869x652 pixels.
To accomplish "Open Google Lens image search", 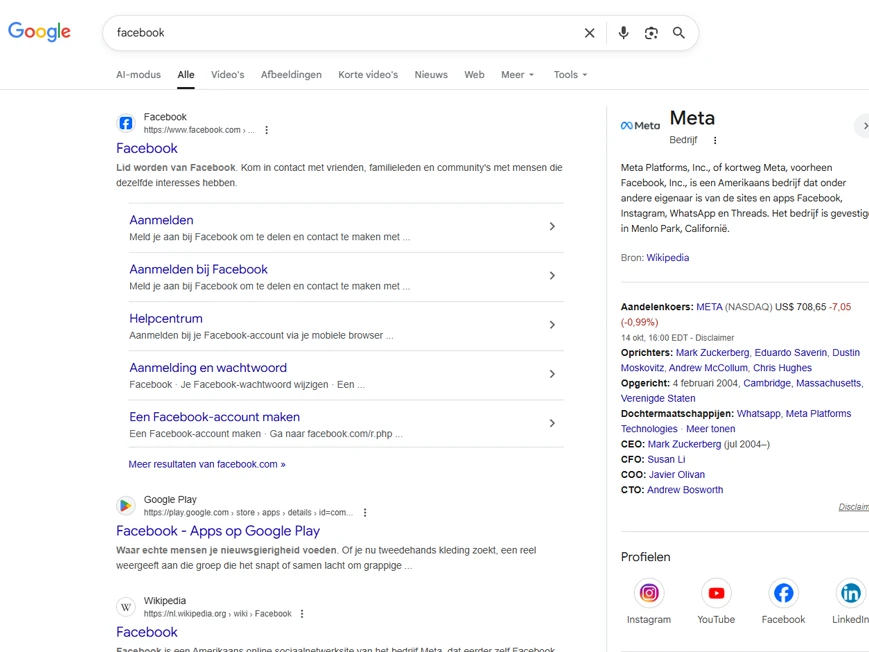I will pyautogui.click(x=651, y=33).
